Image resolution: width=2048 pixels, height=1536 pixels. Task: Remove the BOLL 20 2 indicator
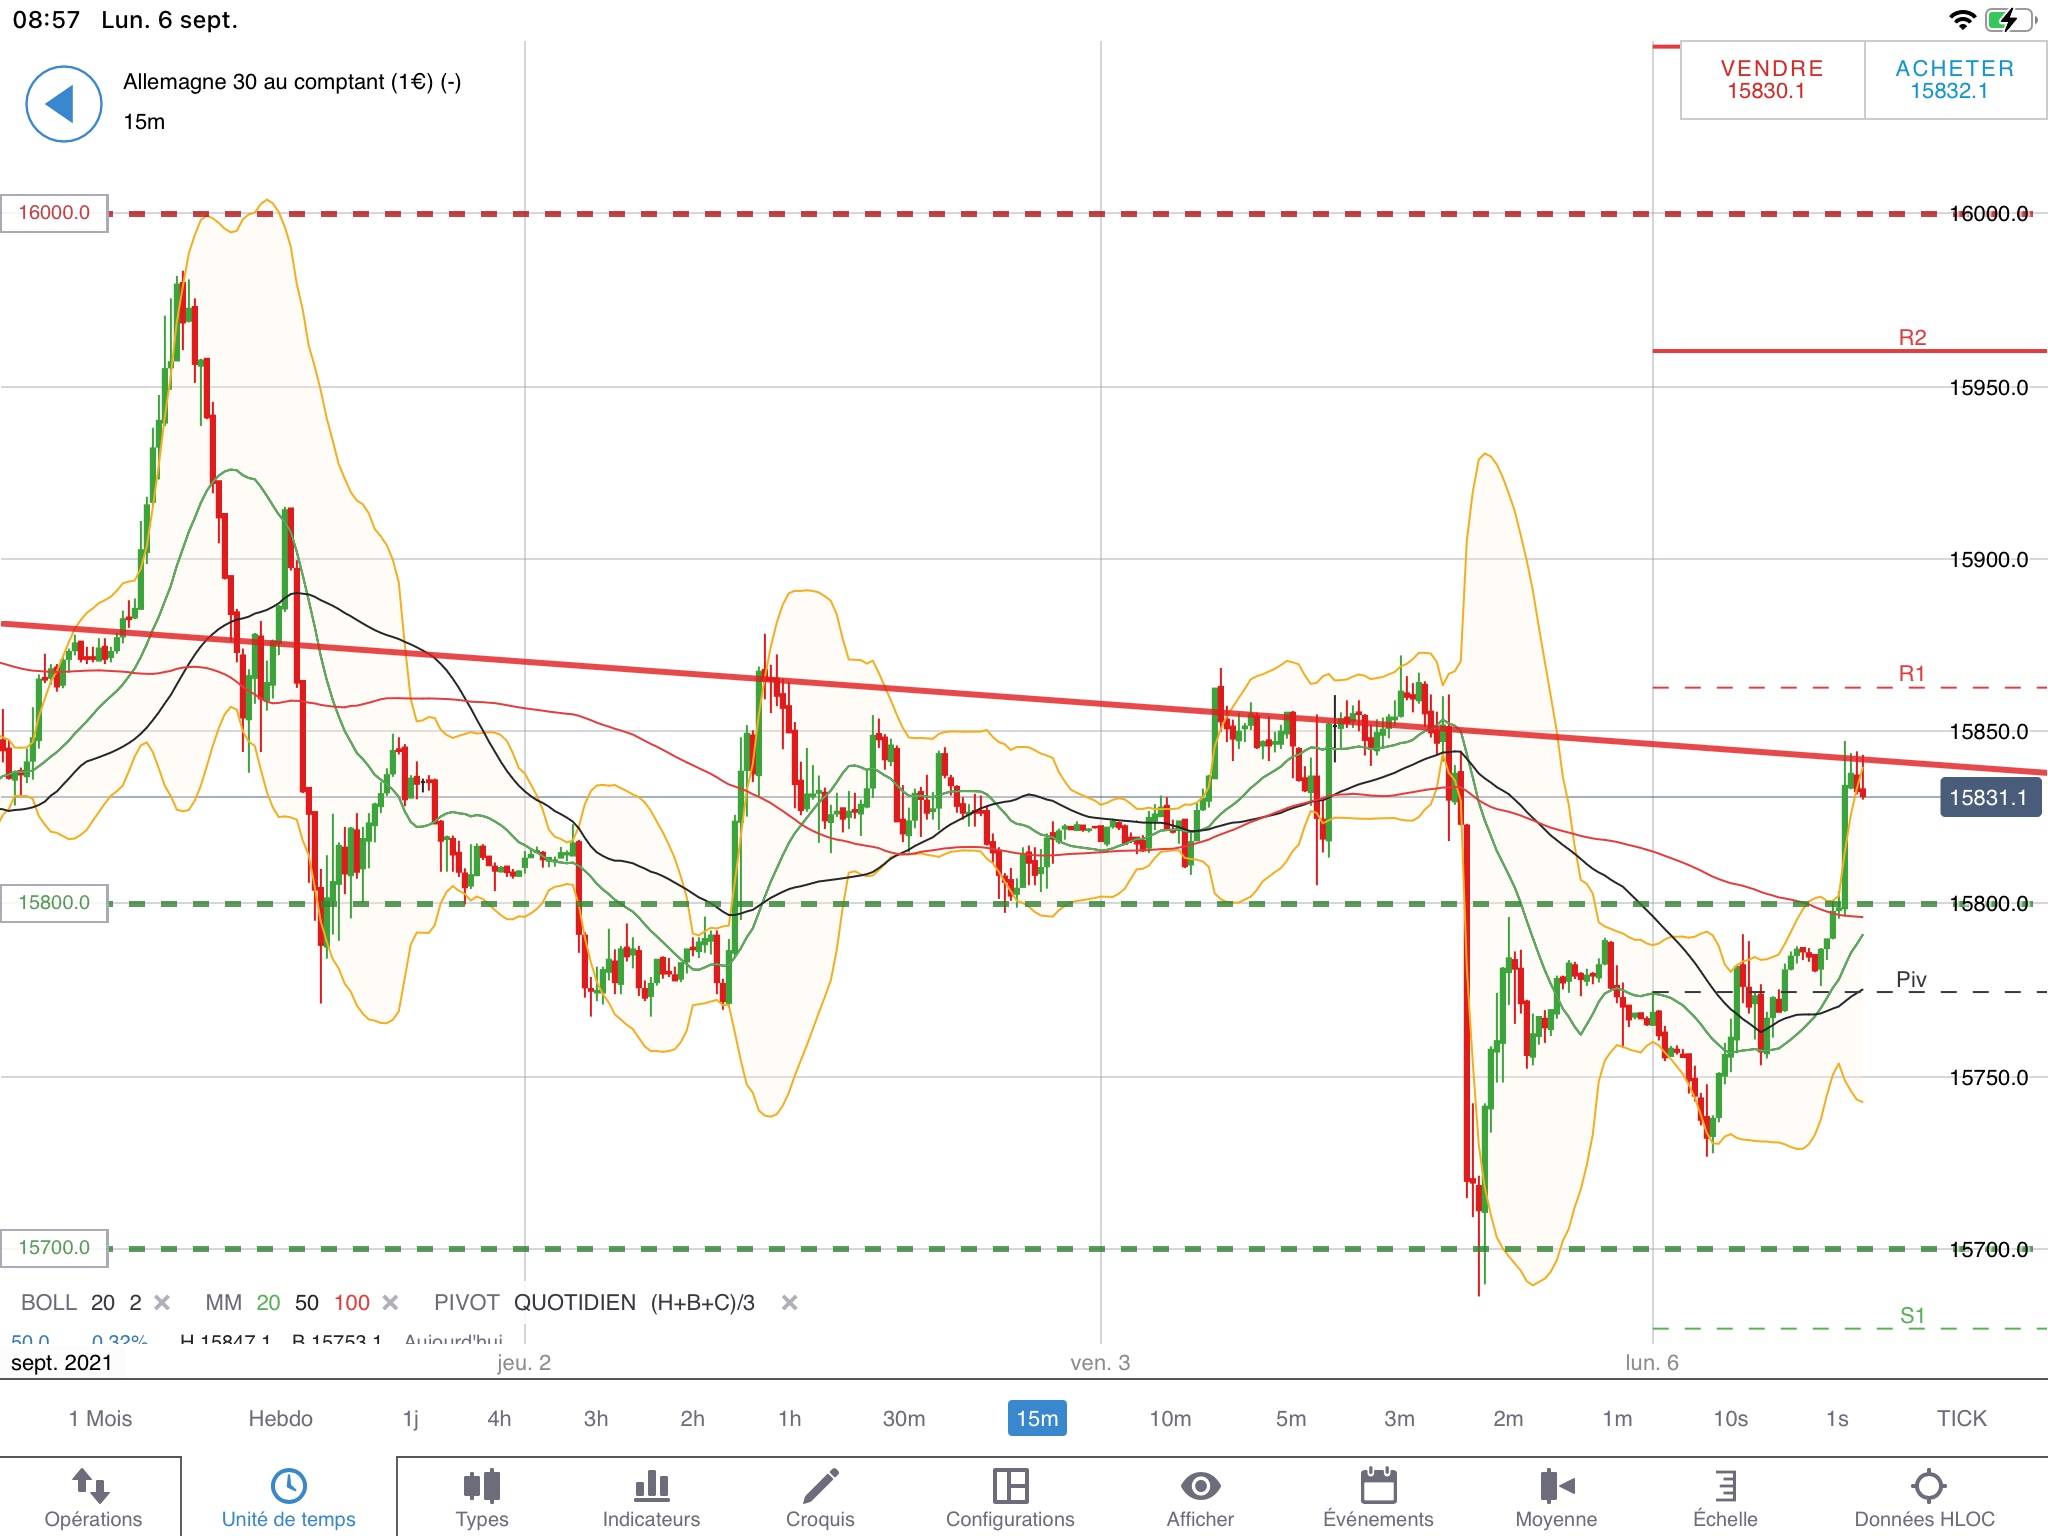(162, 1303)
